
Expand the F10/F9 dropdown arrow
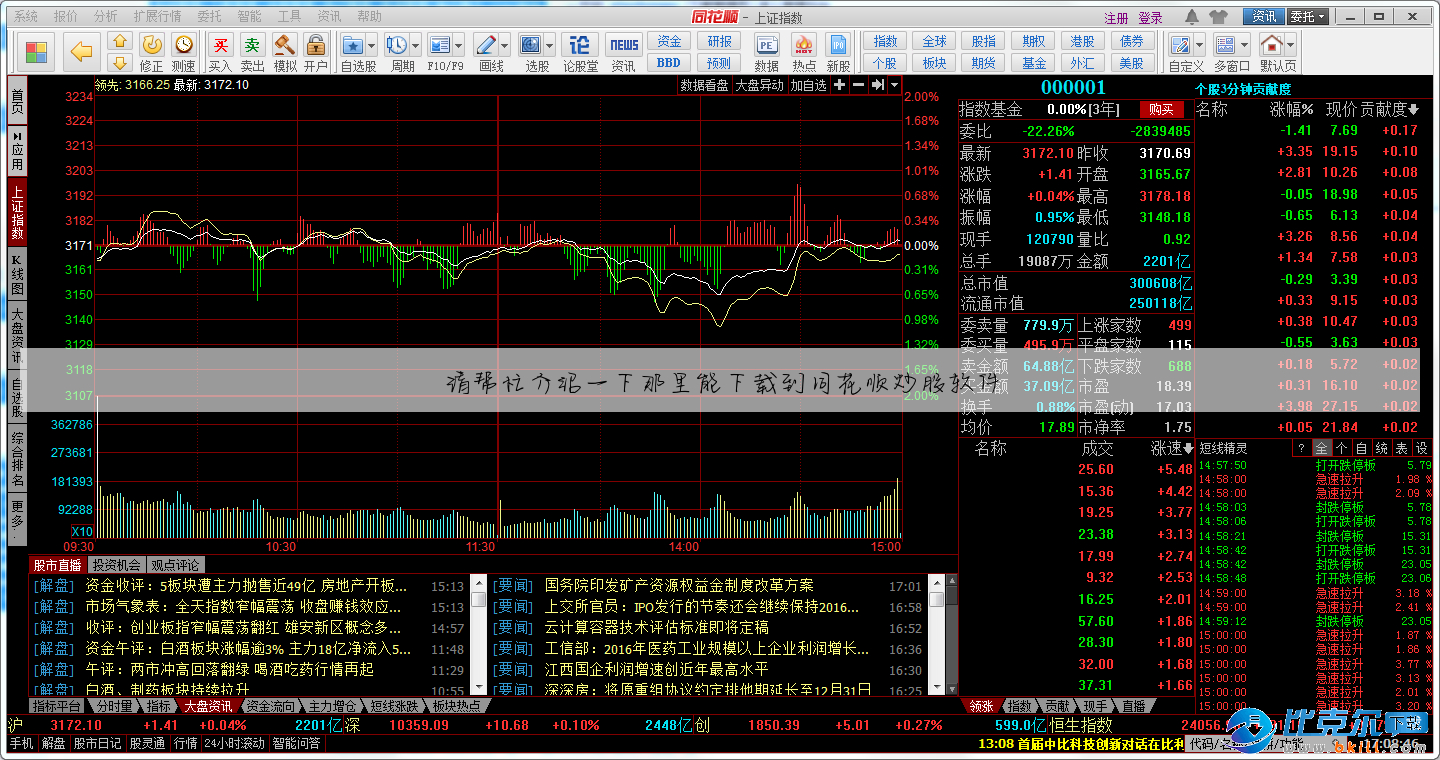coord(458,45)
